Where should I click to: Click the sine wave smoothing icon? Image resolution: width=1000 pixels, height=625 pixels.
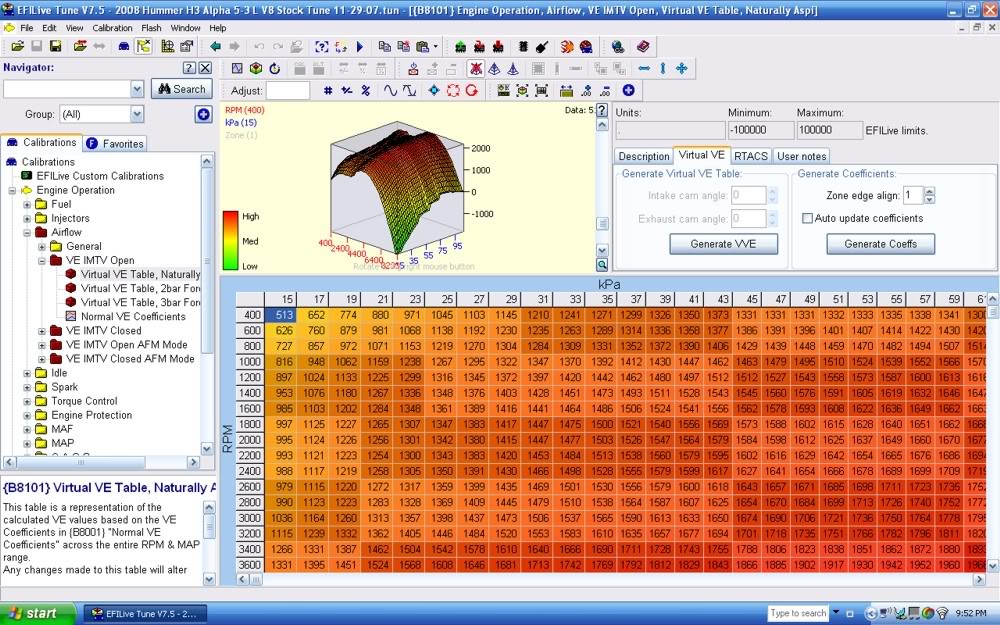tap(390, 90)
